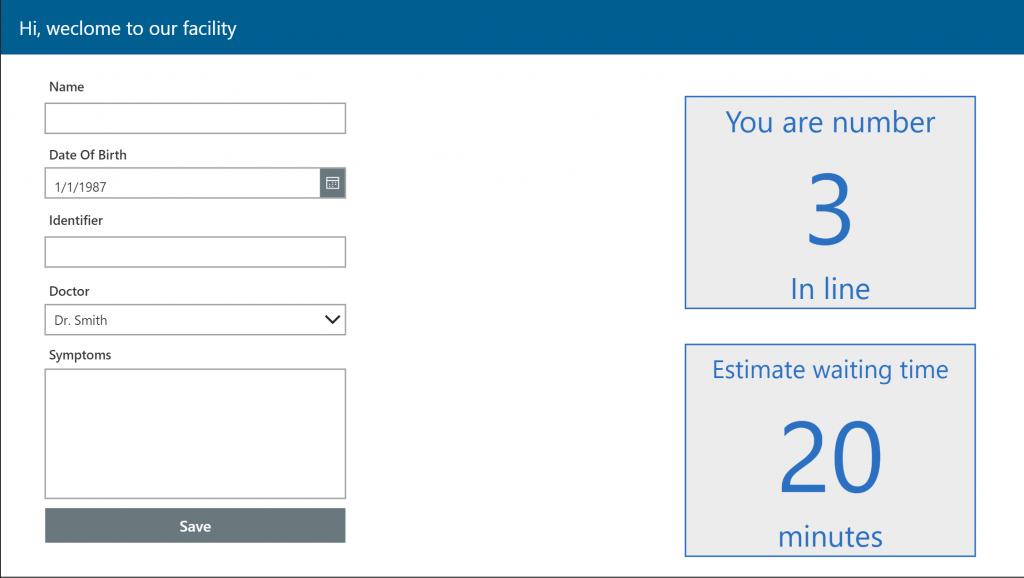The width and height of the screenshot is (1024, 578).
Task: Click the waiting time value 20
Action: click(830, 458)
